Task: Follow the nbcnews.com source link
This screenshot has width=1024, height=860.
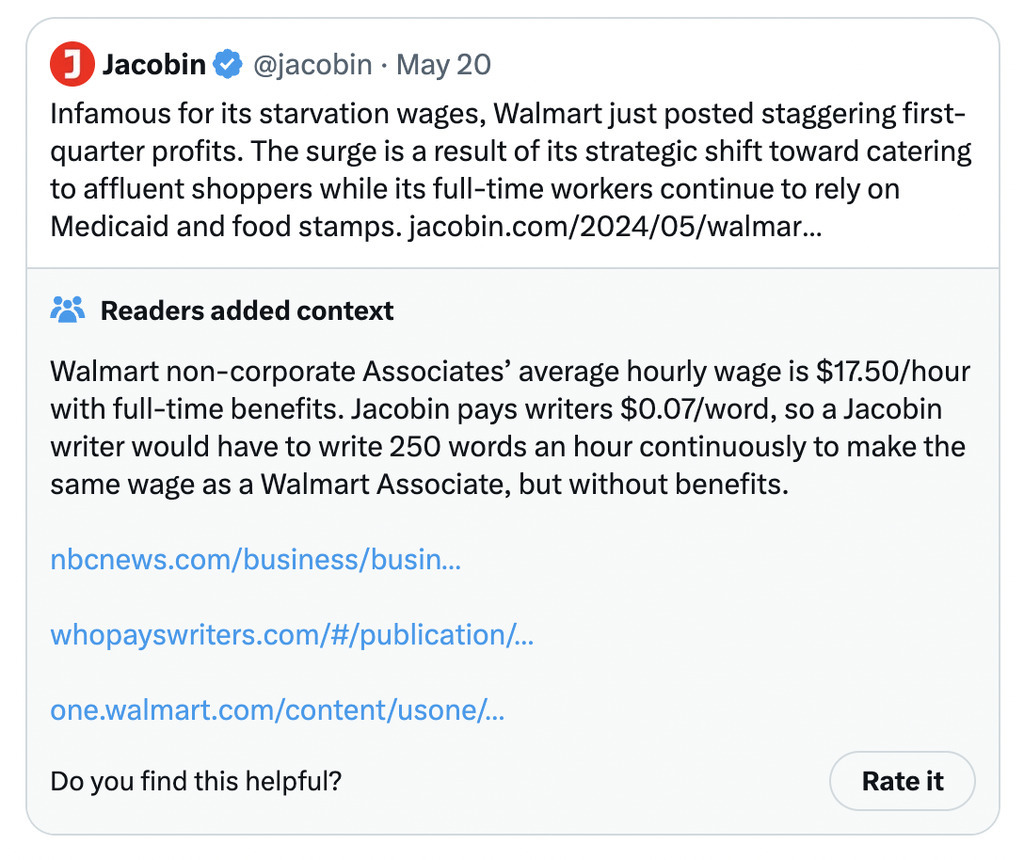Action: coord(255,559)
